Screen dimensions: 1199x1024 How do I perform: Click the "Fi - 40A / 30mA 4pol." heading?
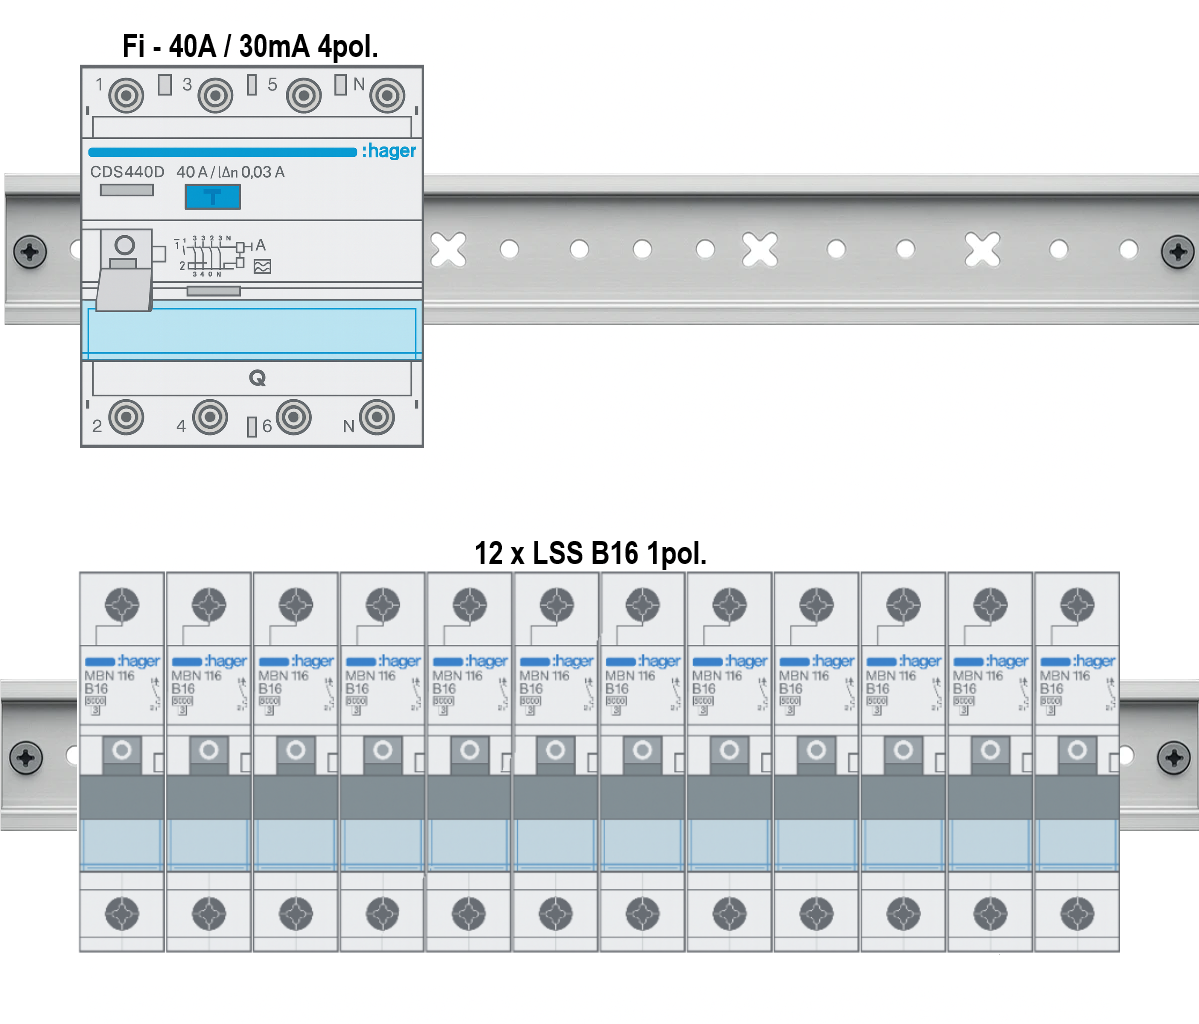click(x=250, y=46)
